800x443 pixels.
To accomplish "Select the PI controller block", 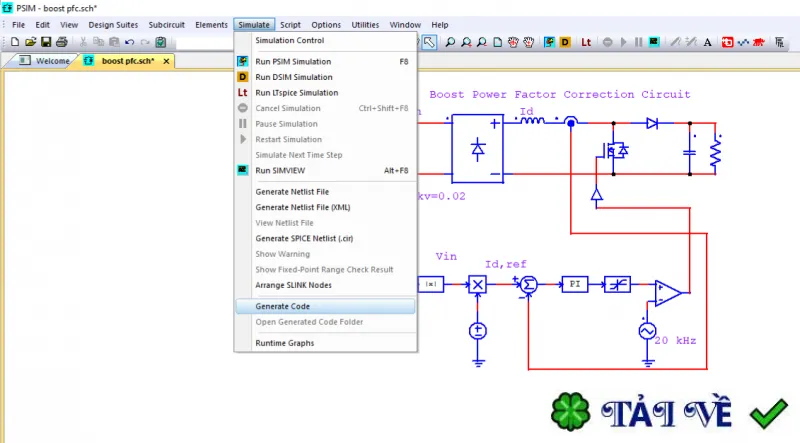I will point(574,284).
